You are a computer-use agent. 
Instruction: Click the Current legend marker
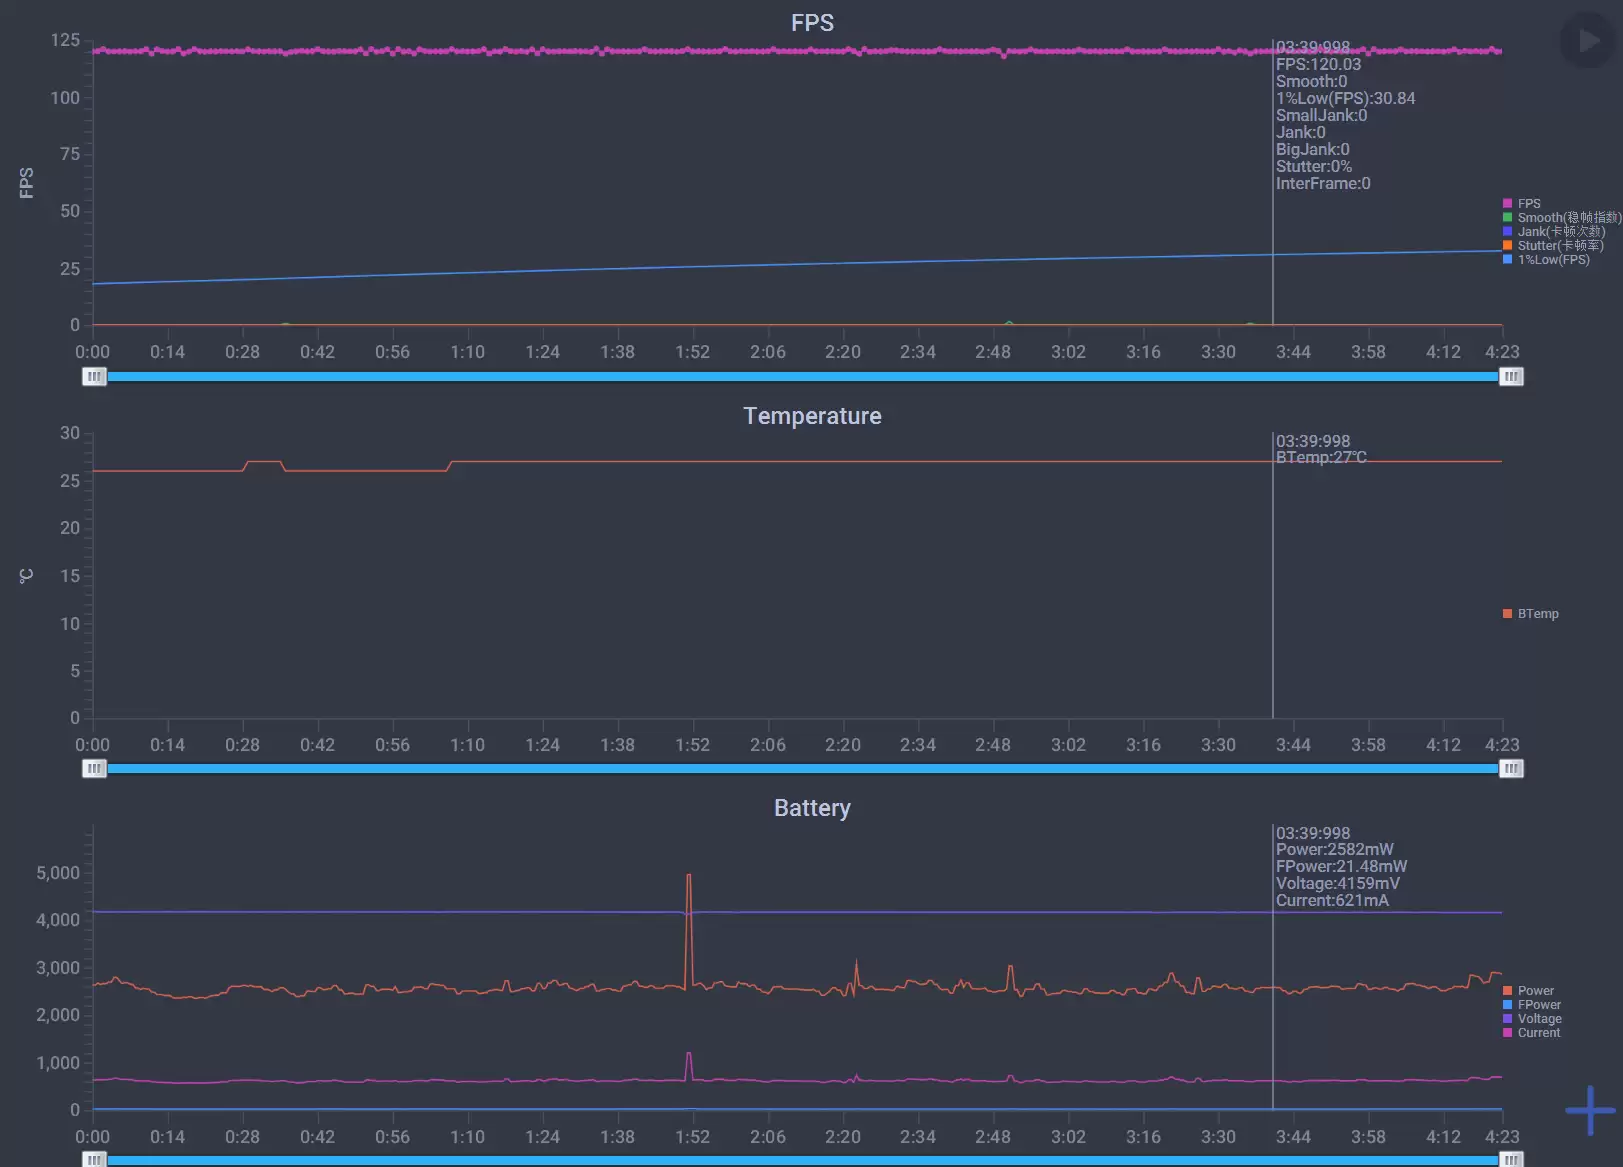click(x=1509, y=1033)
